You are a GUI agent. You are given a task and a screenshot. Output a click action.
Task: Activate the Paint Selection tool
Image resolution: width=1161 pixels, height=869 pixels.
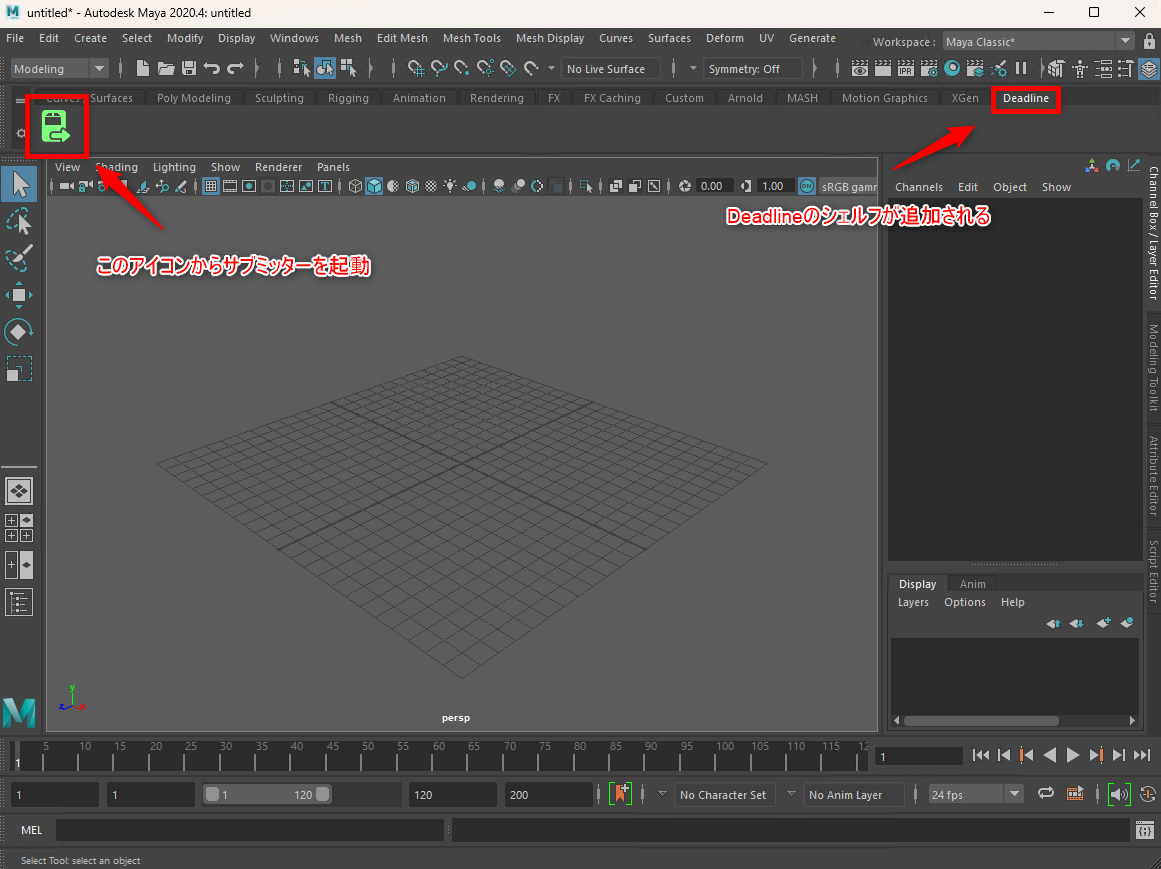point(20,257)
